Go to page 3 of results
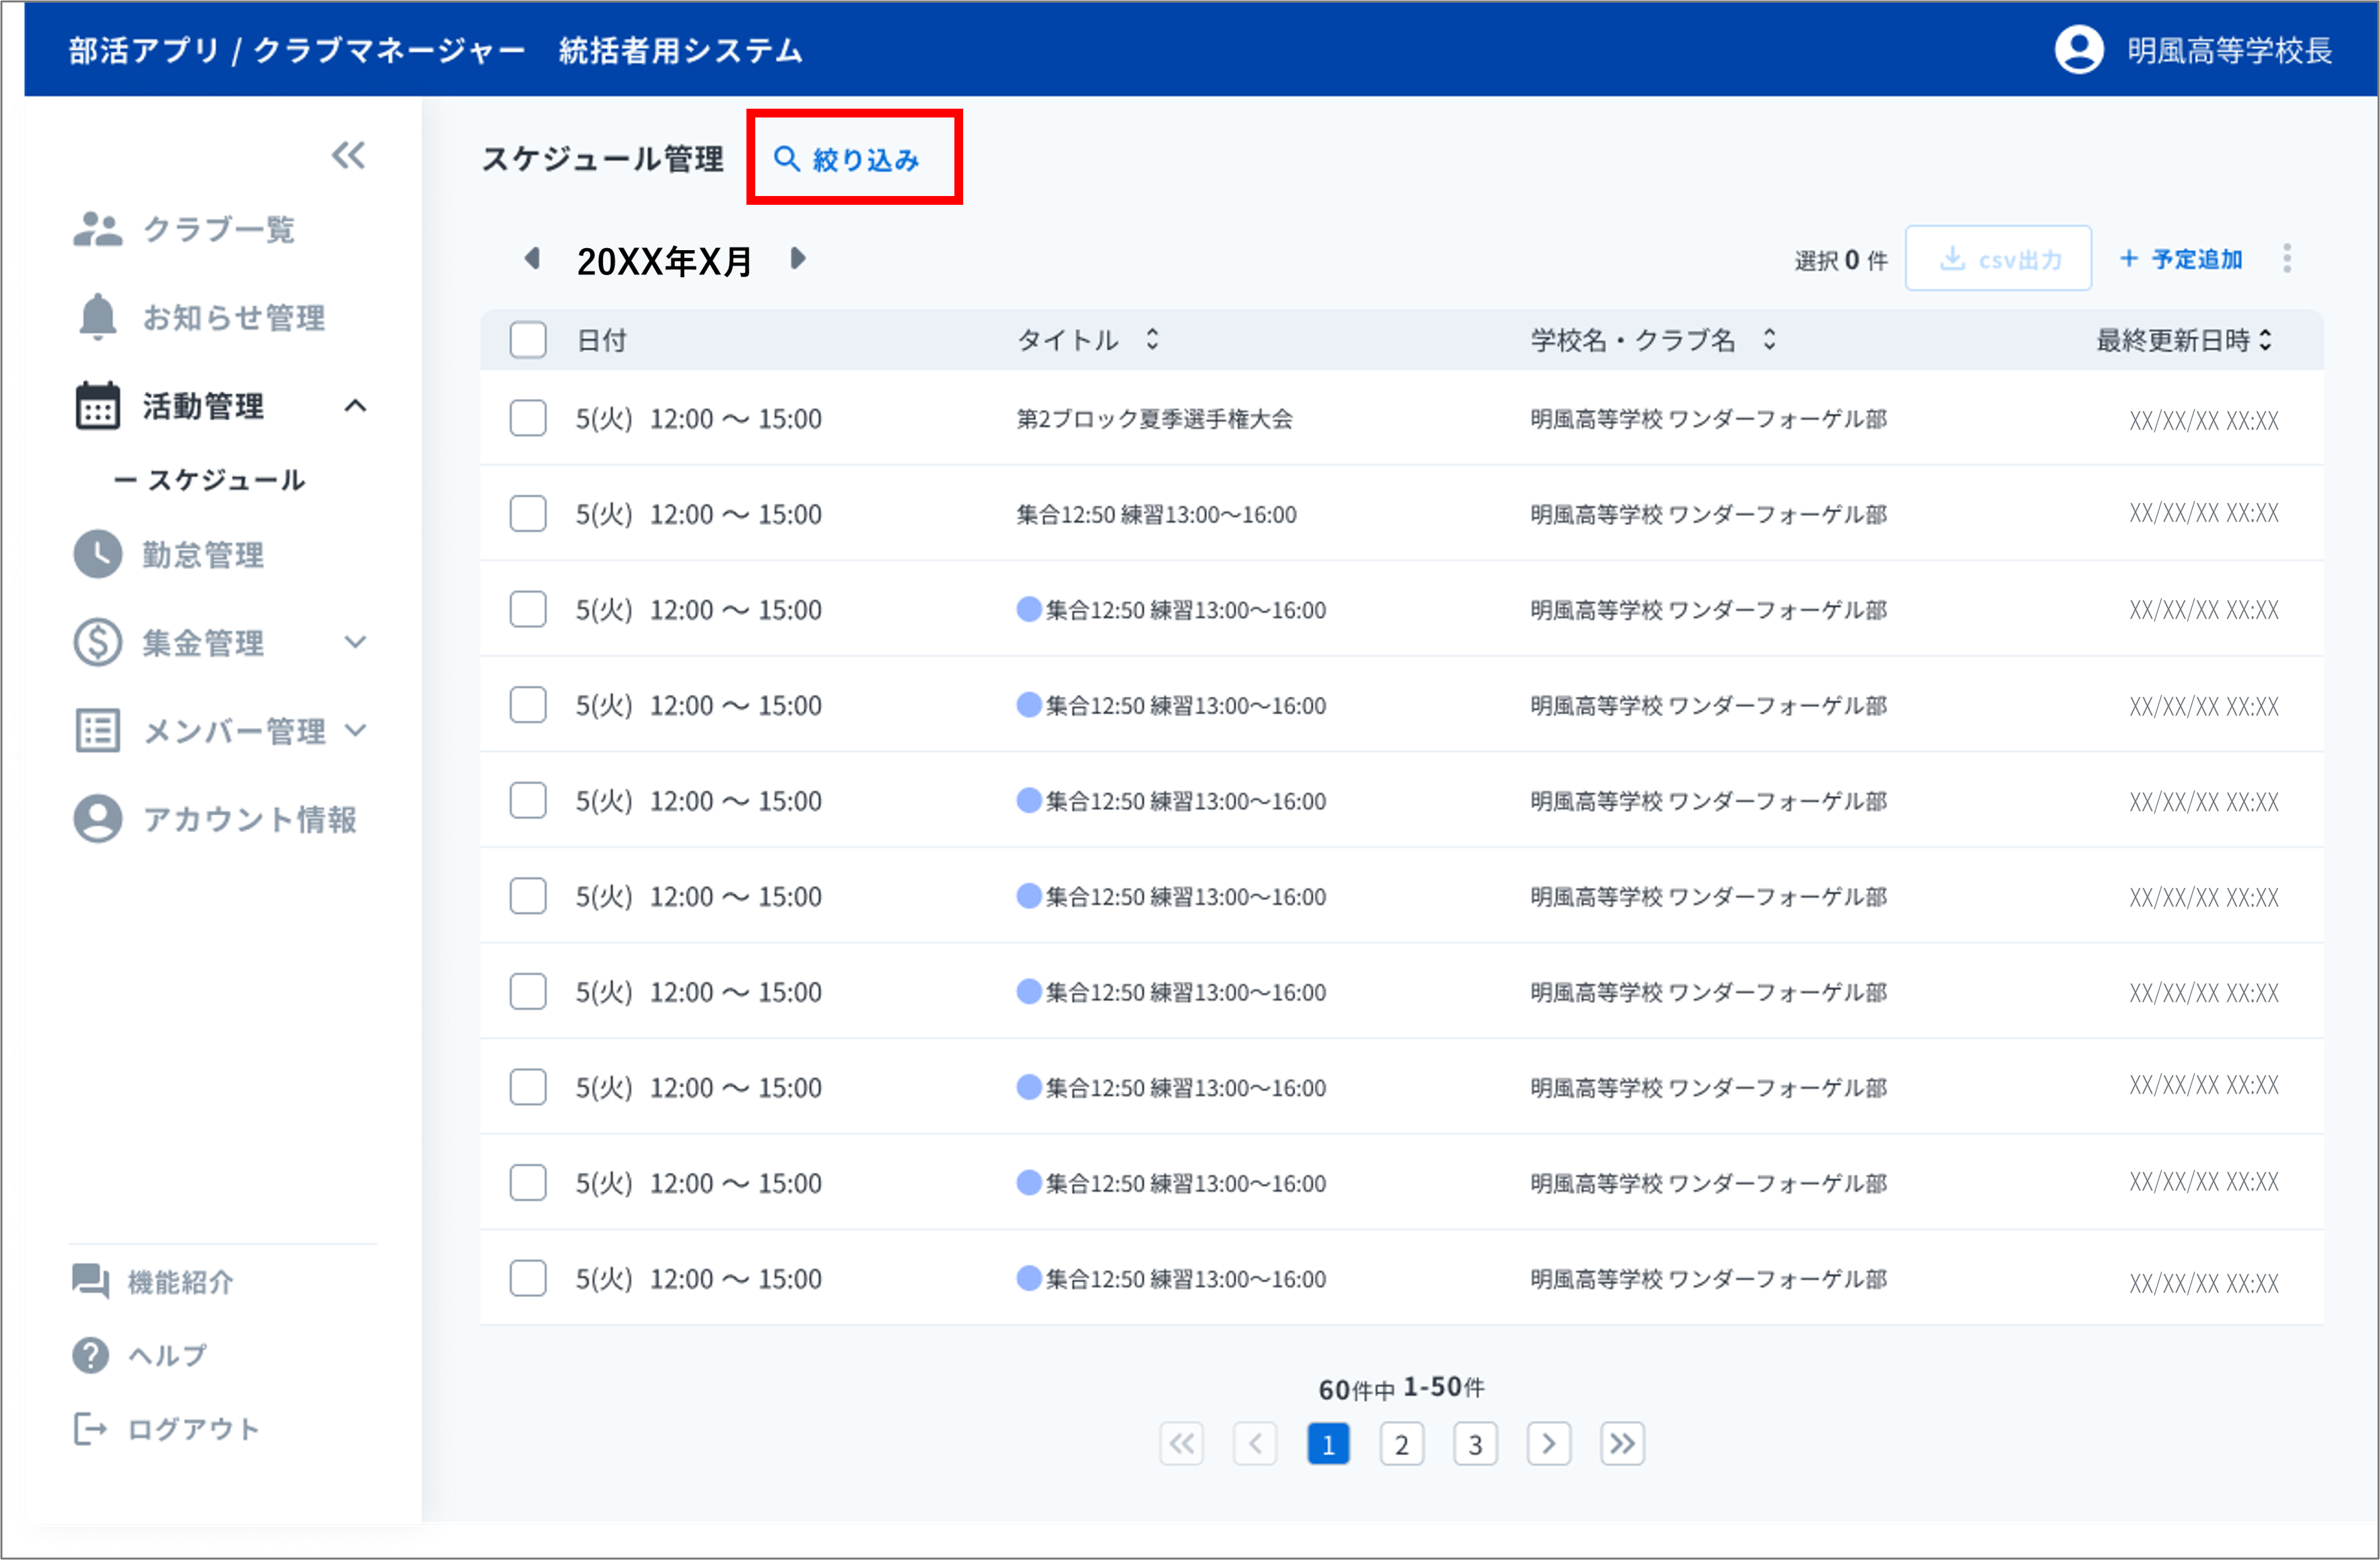This screenshot has width=2380, height=1560. (x=1475, y=1443)
